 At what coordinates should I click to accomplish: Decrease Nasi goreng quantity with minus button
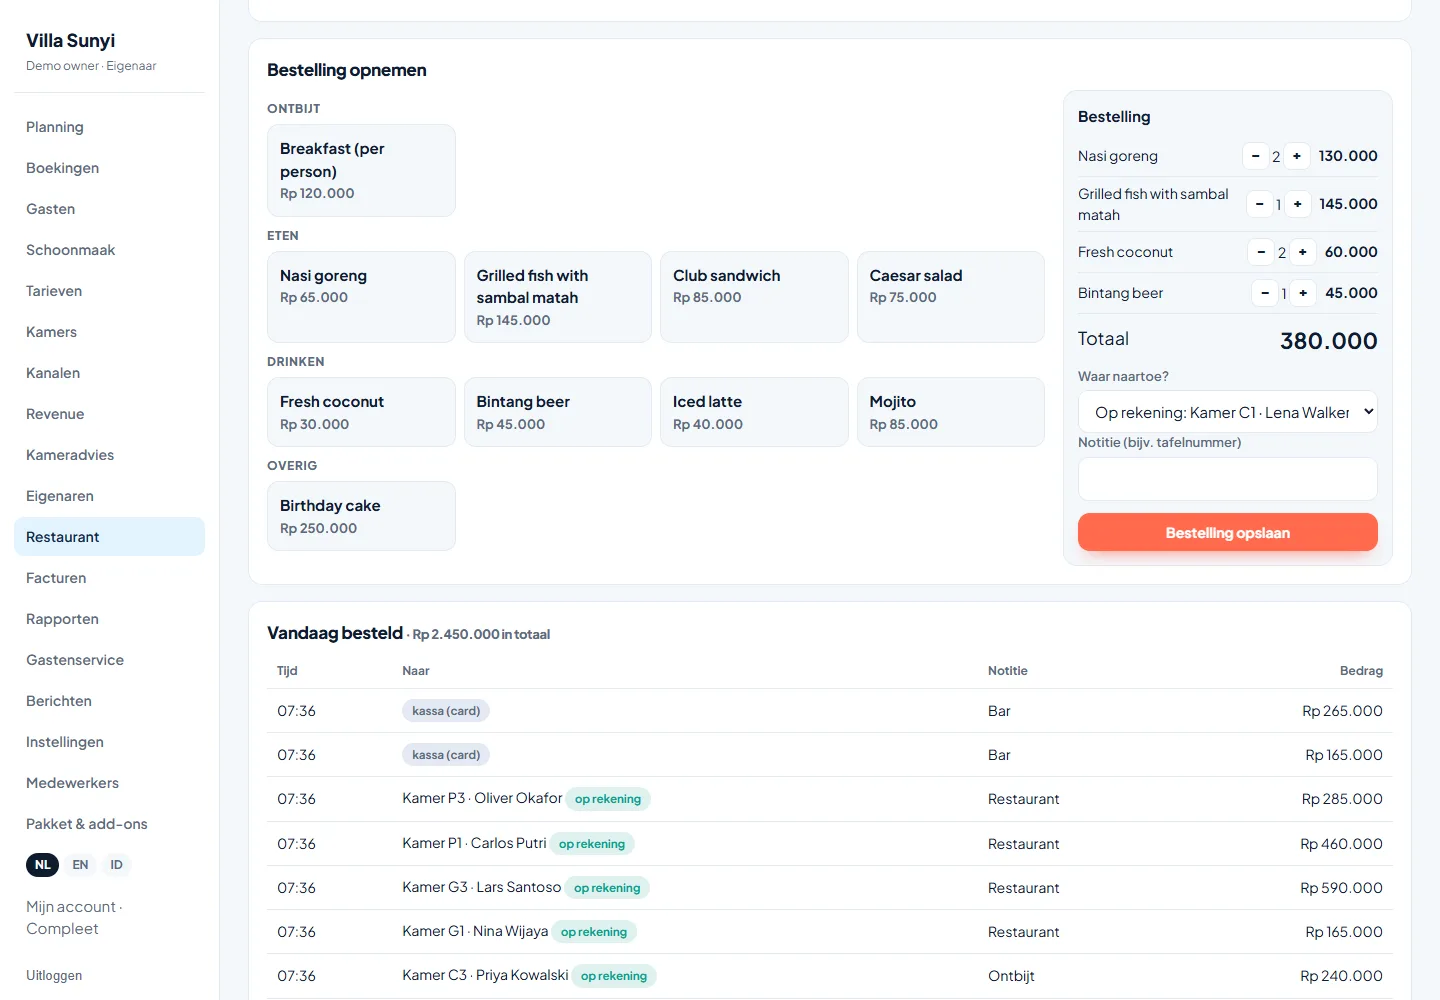[1256, 156]
